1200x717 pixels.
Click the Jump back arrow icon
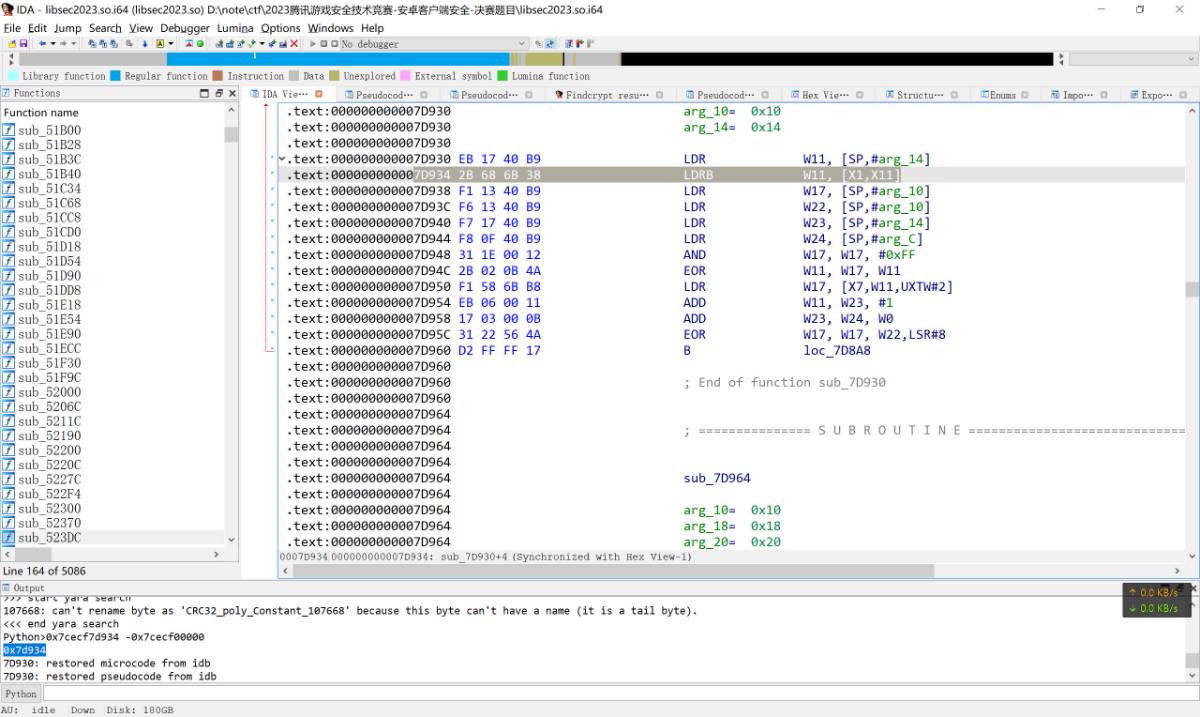[40, 44]
